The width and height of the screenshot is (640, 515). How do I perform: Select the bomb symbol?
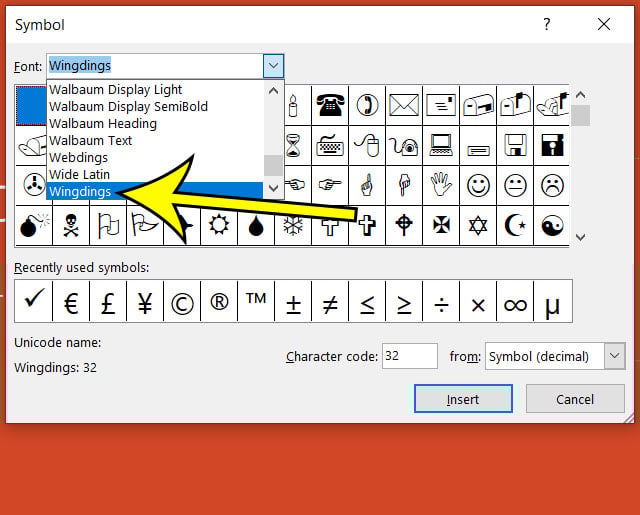click(34, 225)
